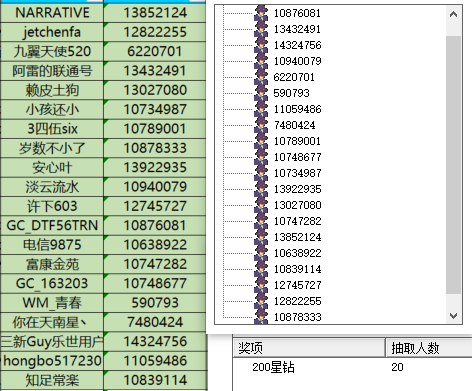Select spreadsheet cell GC_163203
Screen dimensions: 472x391
(x=52, y=283)
